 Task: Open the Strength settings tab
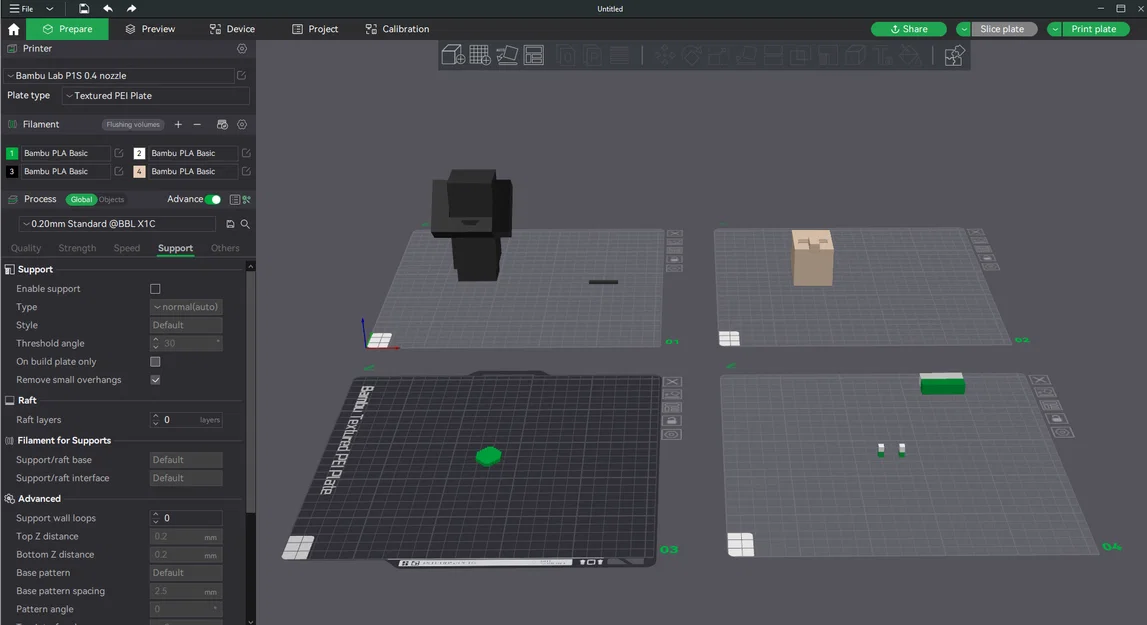click(x=77, y=248)
